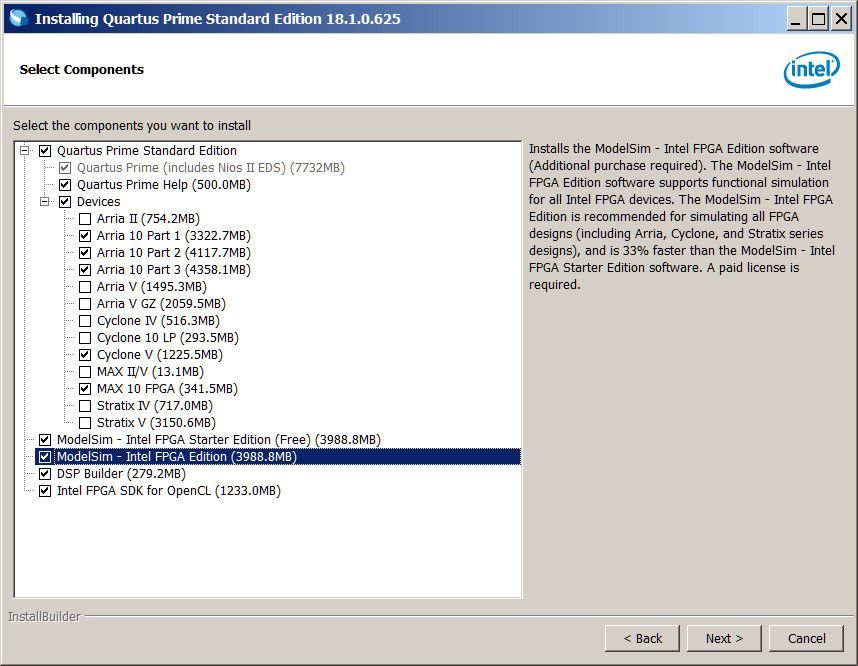This screenshot has width=858, height=666.
Task: Collapse the Quartus Prime Standard Edition tree node
Action: [25, 150]
